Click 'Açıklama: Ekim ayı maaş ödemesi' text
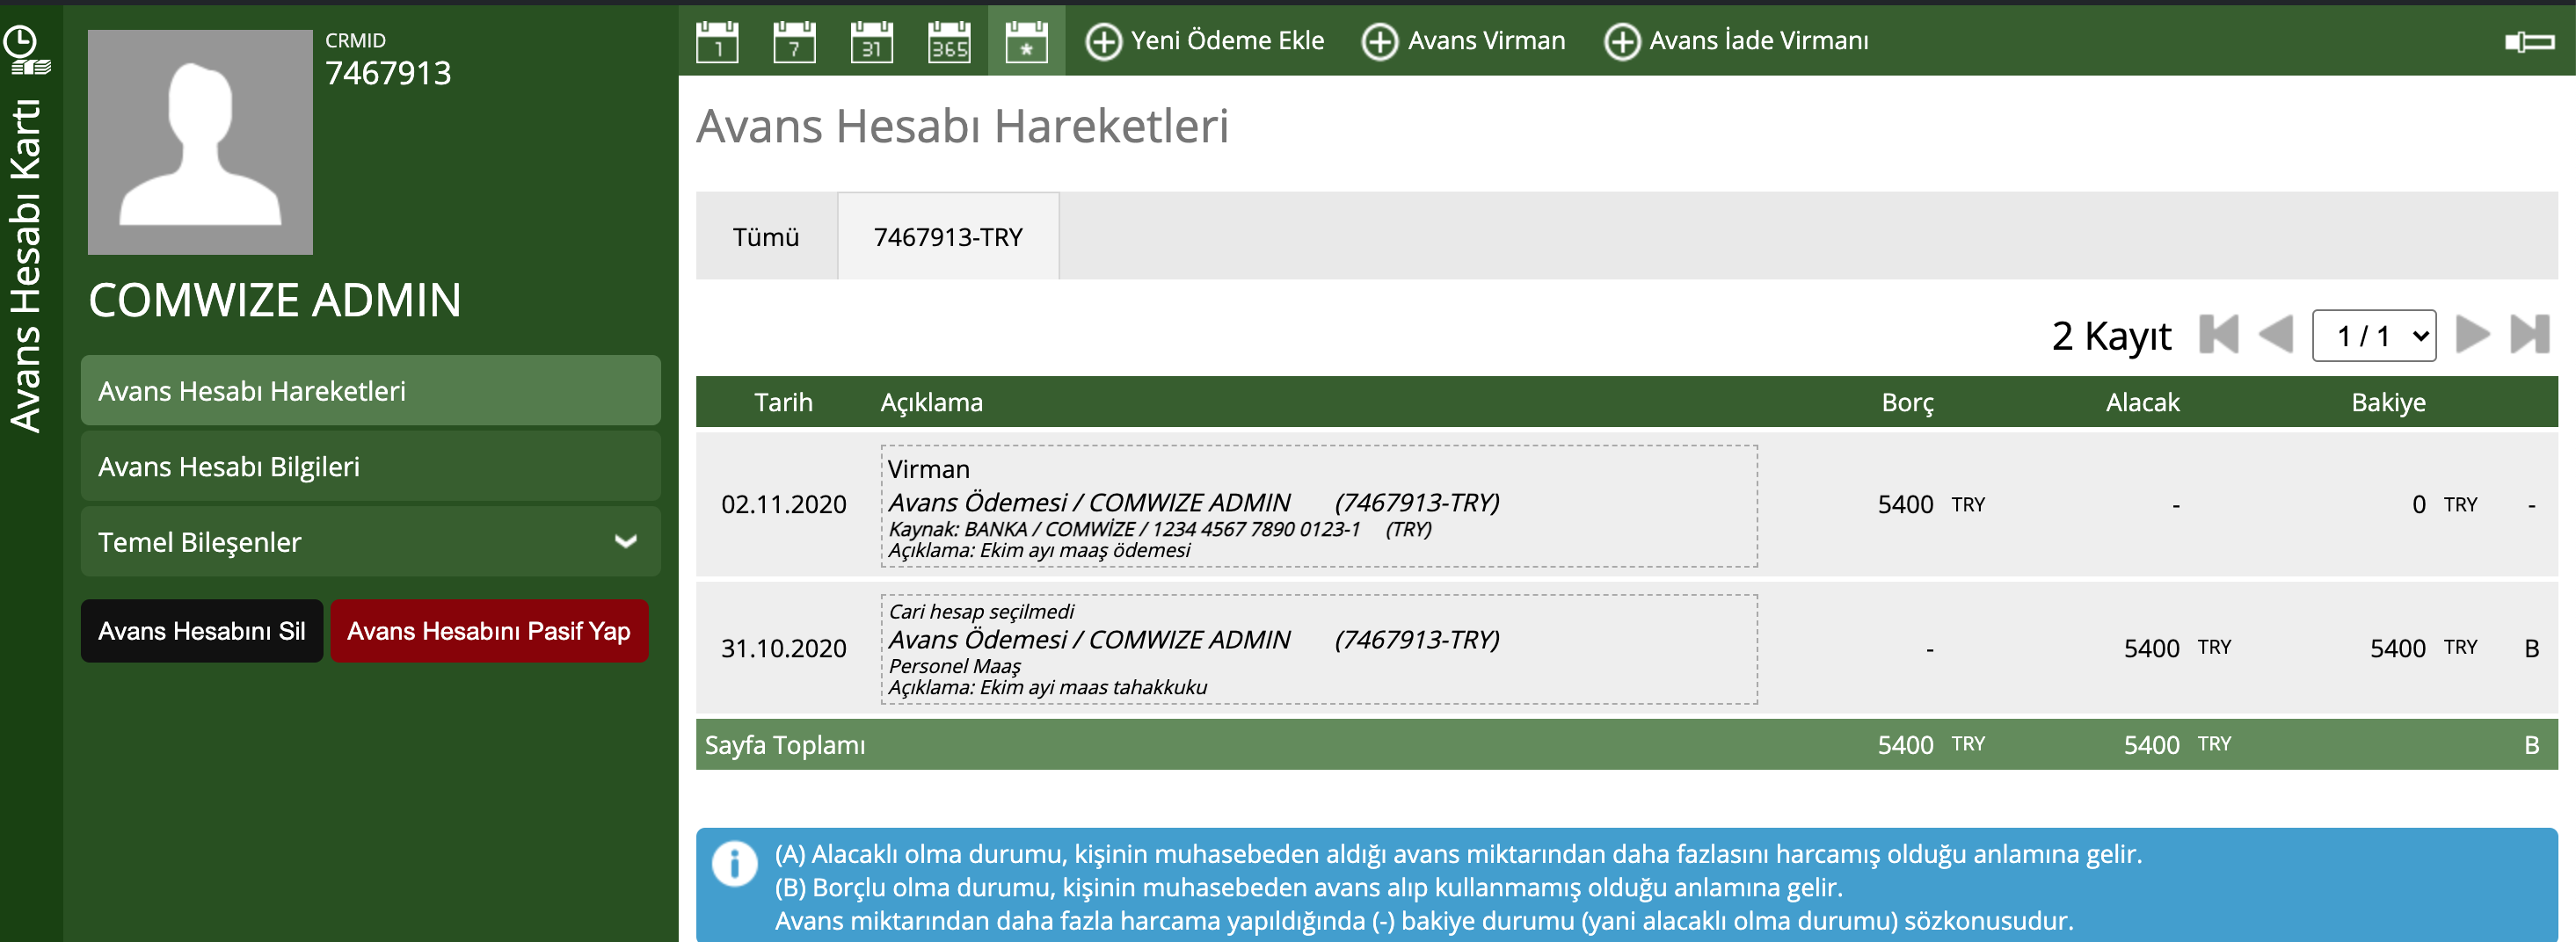 [1039, 551]
